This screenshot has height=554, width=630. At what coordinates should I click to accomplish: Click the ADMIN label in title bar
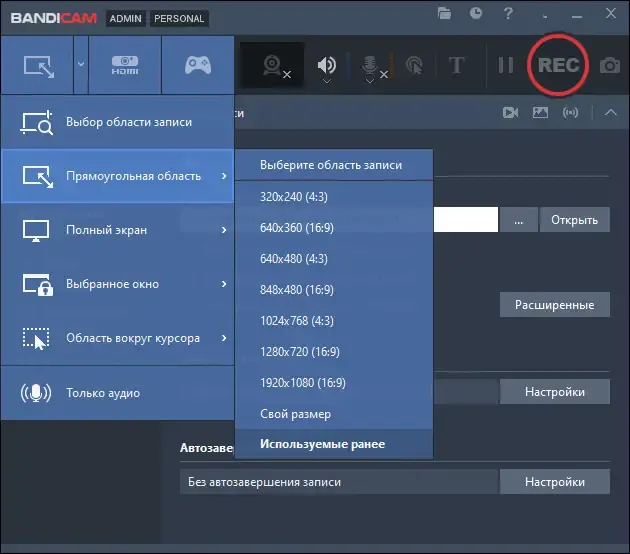click(x=126, y=18)
